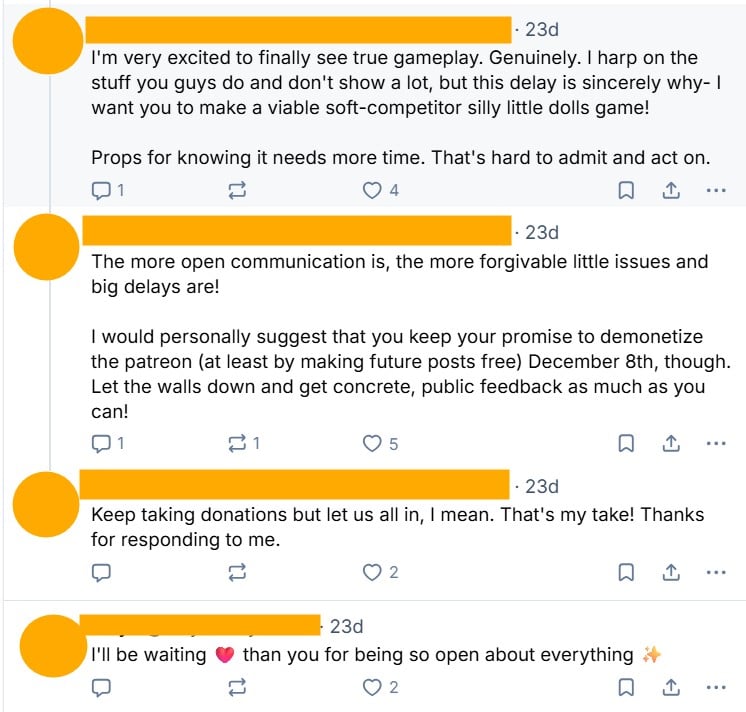Share the 'Keep taking donations' post

coord(672,572)
